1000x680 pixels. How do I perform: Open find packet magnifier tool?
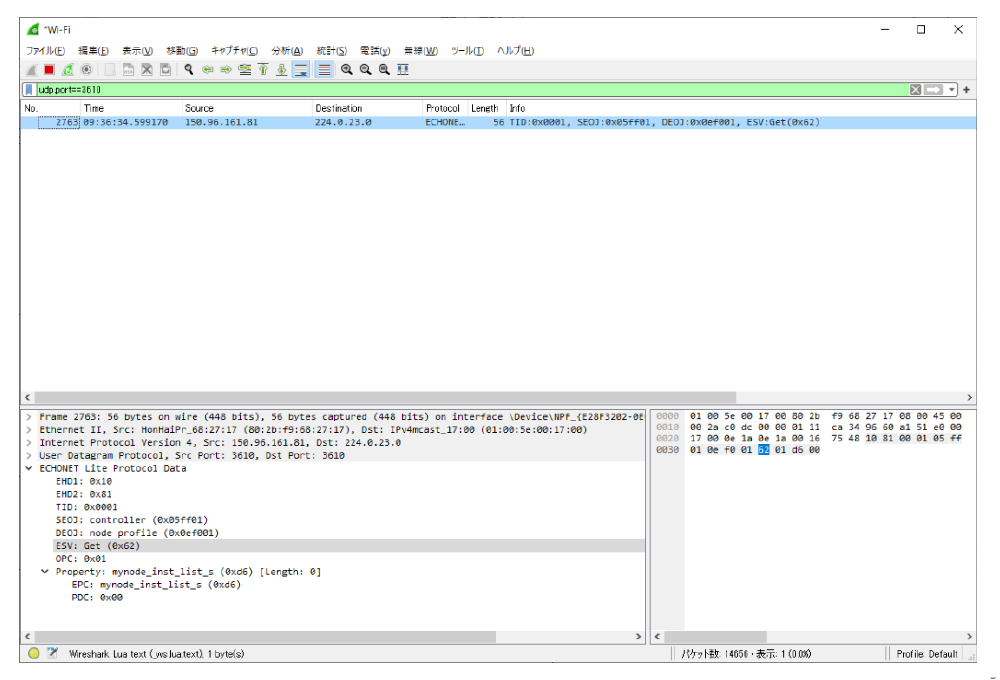(189, 70)
